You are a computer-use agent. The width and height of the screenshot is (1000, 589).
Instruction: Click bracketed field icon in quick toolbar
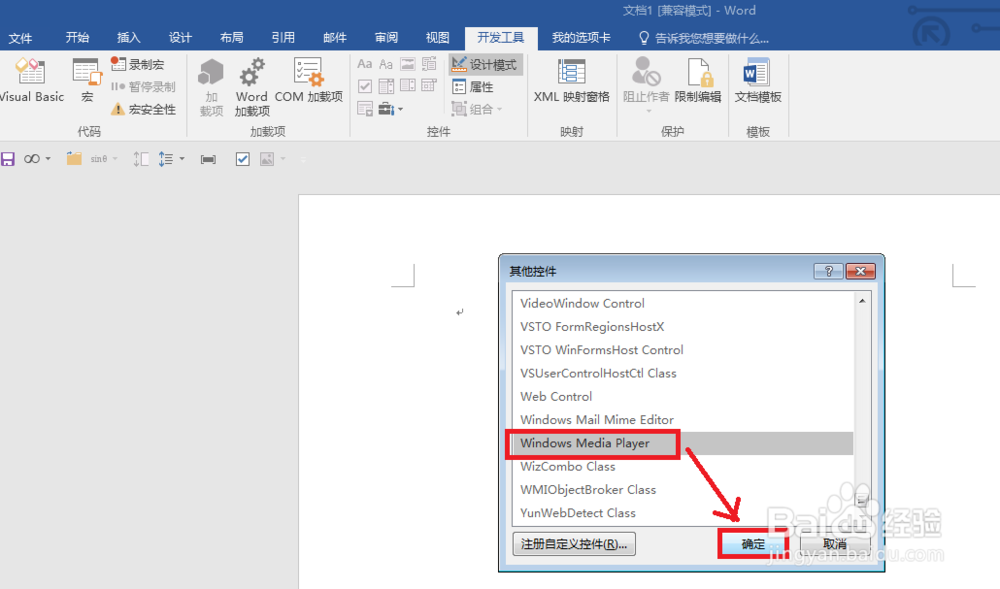[208, 159]
